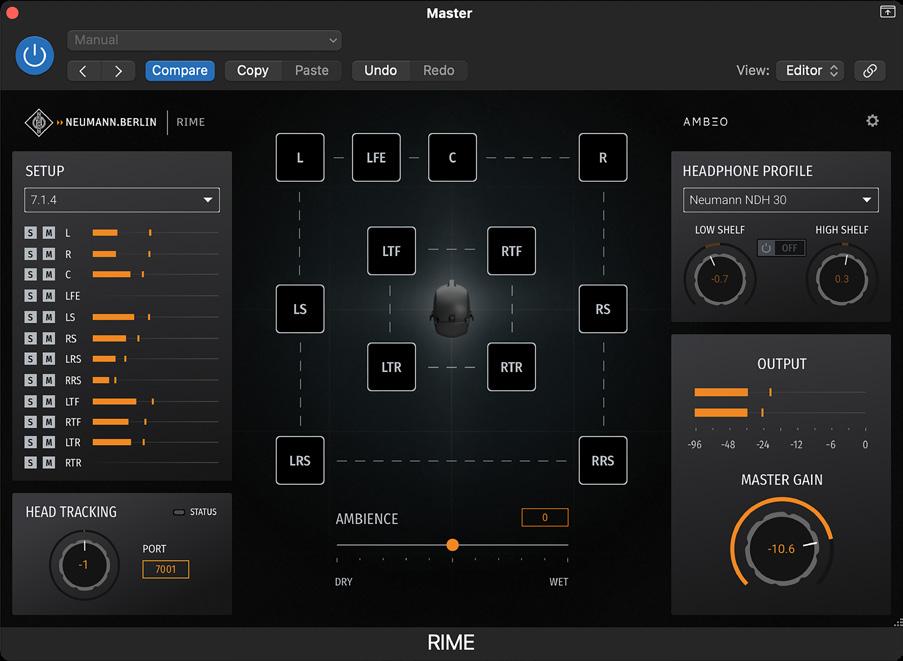Viewport: 903px width, 661px height.
Task: Click the dummy head in the center
Action: click(x=452, y=309)
